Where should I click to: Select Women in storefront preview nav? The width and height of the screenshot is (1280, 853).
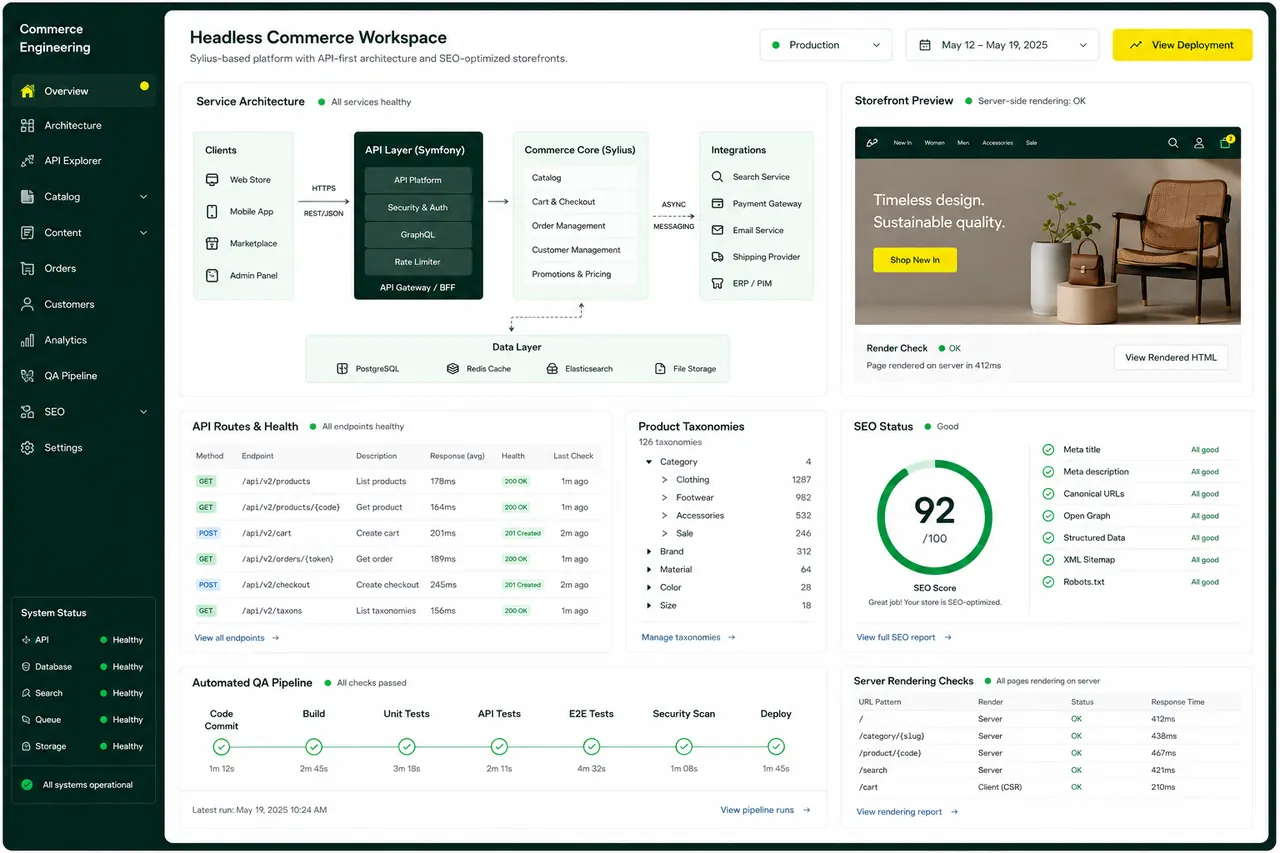pyautogui.click(x=934, y=143)
